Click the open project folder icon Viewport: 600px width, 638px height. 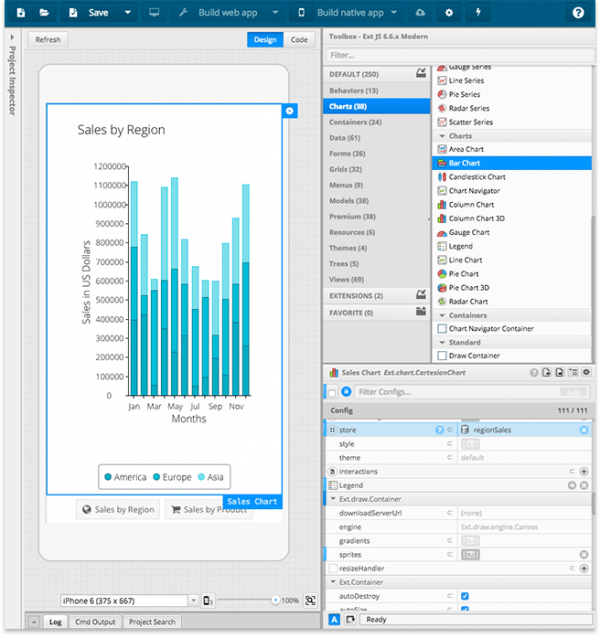(43, 13)
